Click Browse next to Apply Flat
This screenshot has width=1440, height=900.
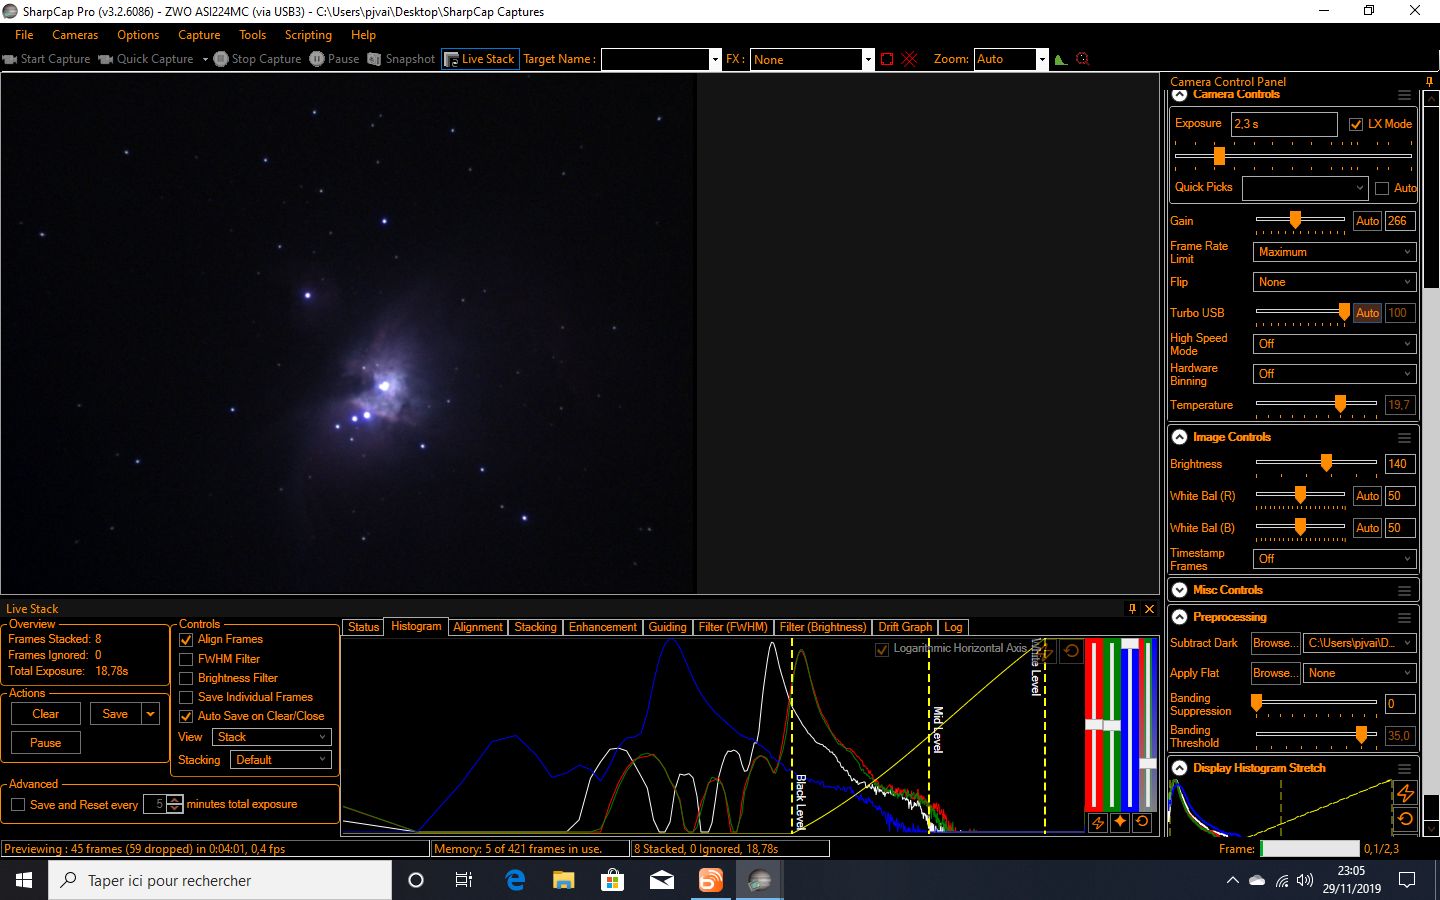(x=1276, y=674)
